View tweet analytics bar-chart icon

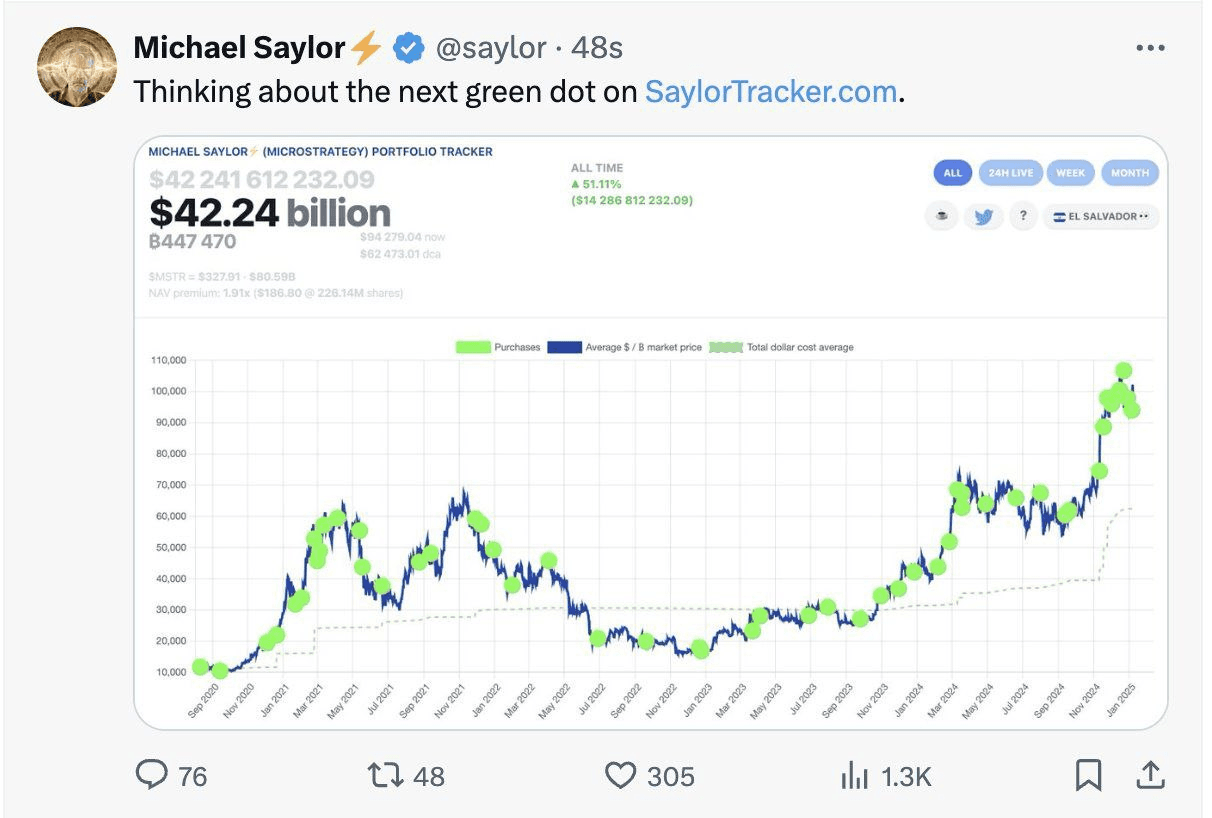click(x=855, y=775)
